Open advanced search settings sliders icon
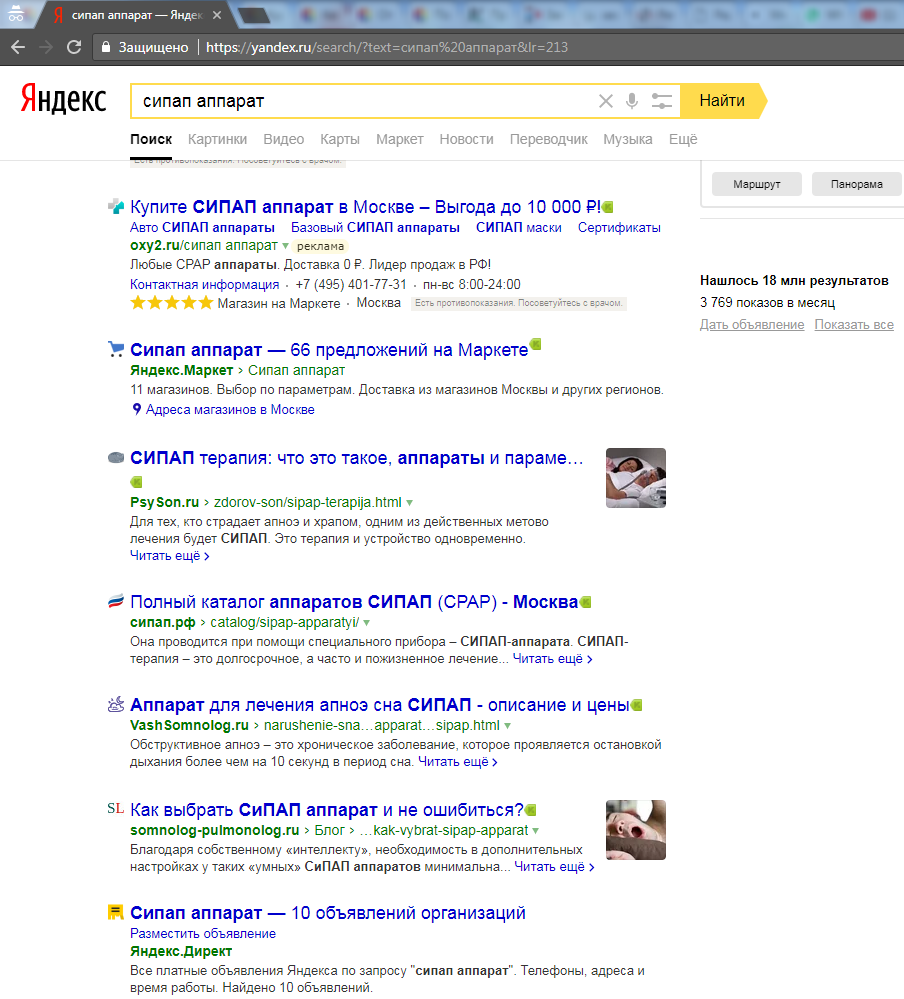 click(x=661, y=101)
